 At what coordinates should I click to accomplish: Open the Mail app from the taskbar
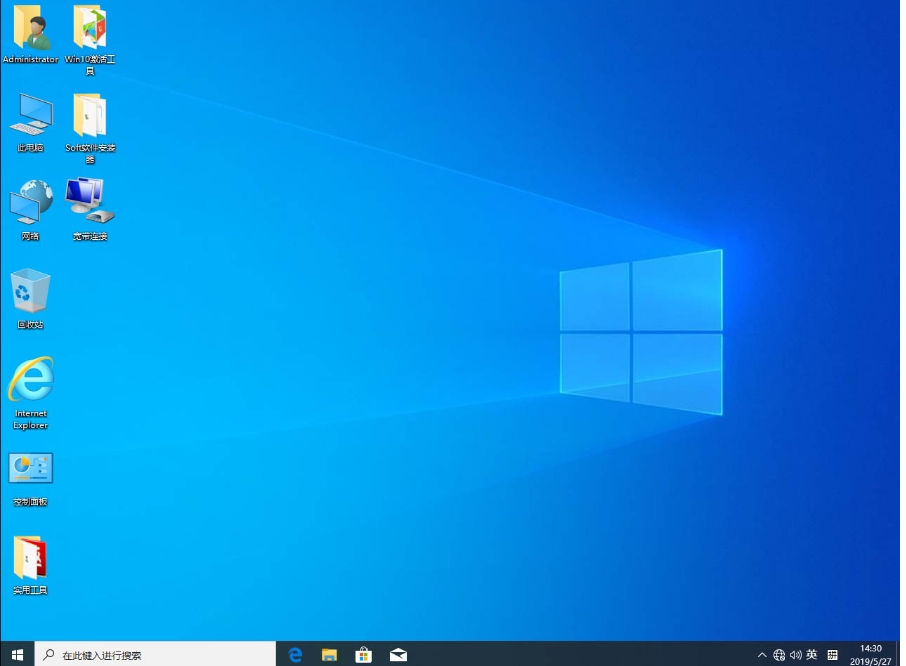398,654
